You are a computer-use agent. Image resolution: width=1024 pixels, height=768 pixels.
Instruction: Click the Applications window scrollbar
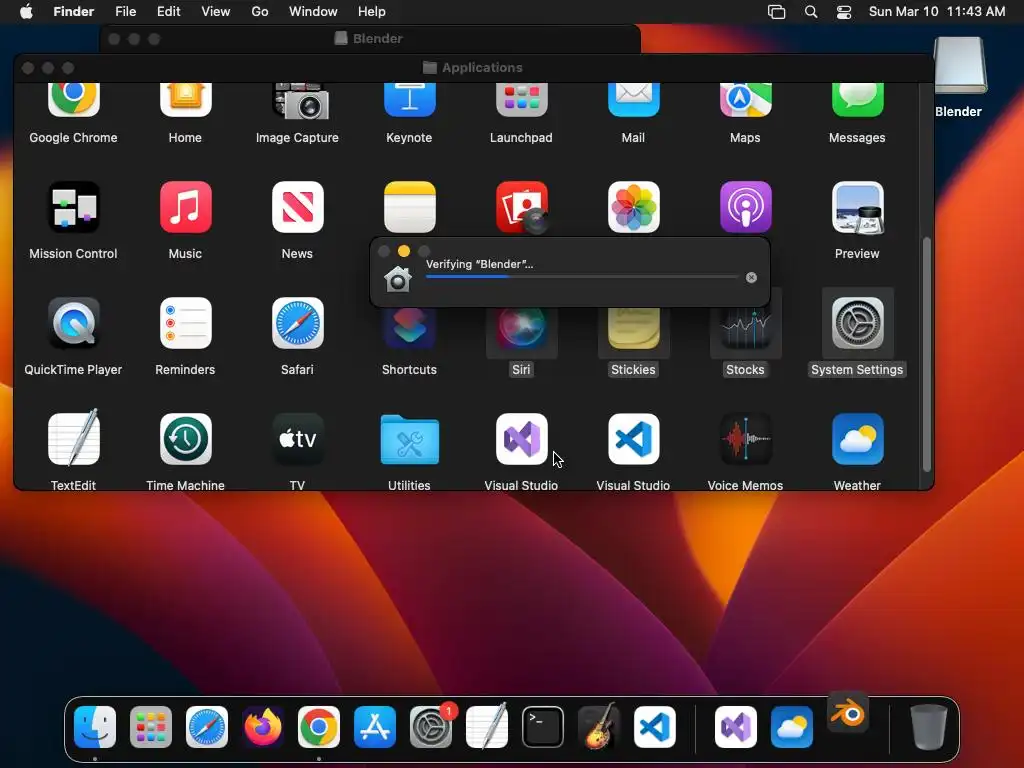(926, 354)
